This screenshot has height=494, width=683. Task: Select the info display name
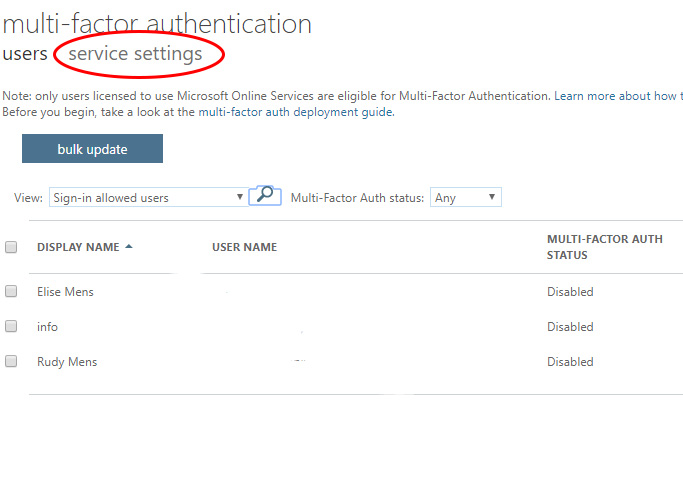pyautogui.click(x=47, y=327)
